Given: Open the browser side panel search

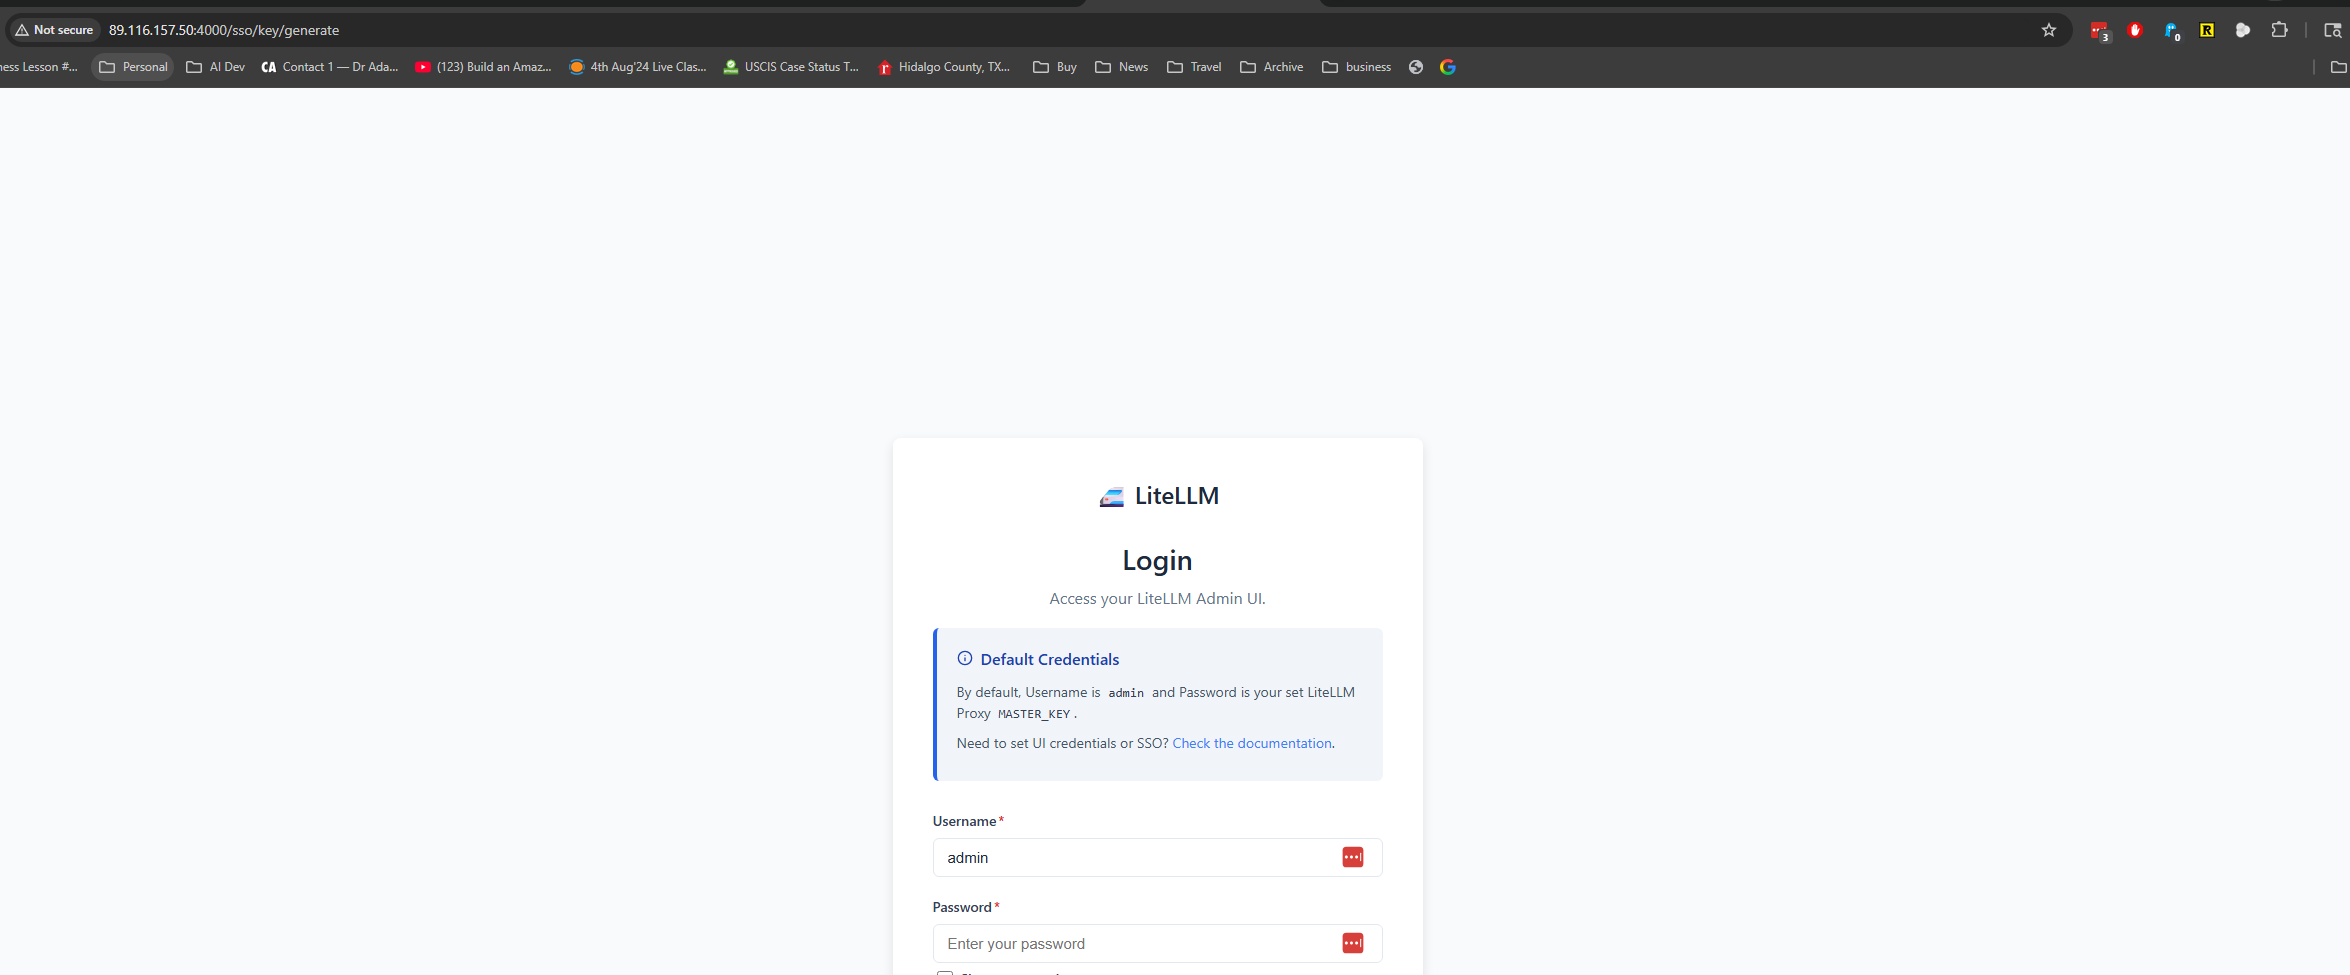Looking at the screenshot, I should point(2332,31).
